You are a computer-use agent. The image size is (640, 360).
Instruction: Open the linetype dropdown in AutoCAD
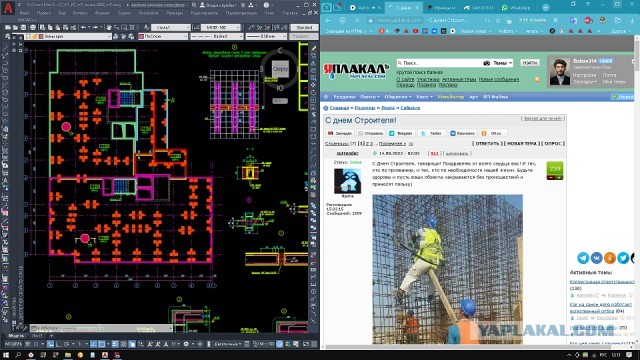coord(217,36)
